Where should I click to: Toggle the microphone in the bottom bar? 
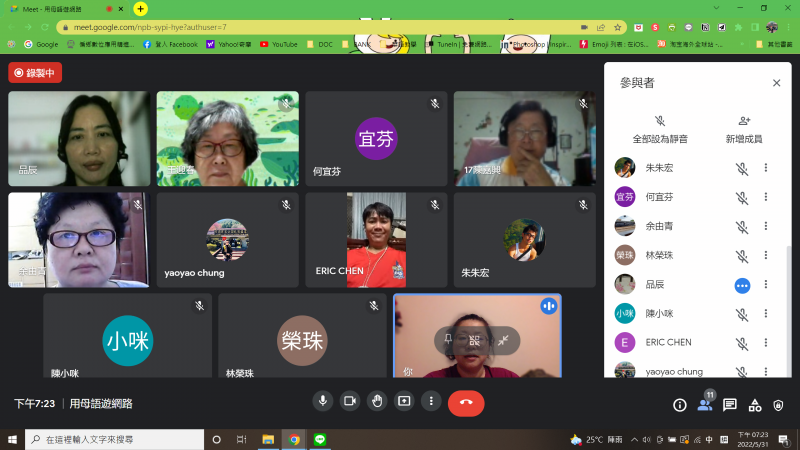pos(323,401)
